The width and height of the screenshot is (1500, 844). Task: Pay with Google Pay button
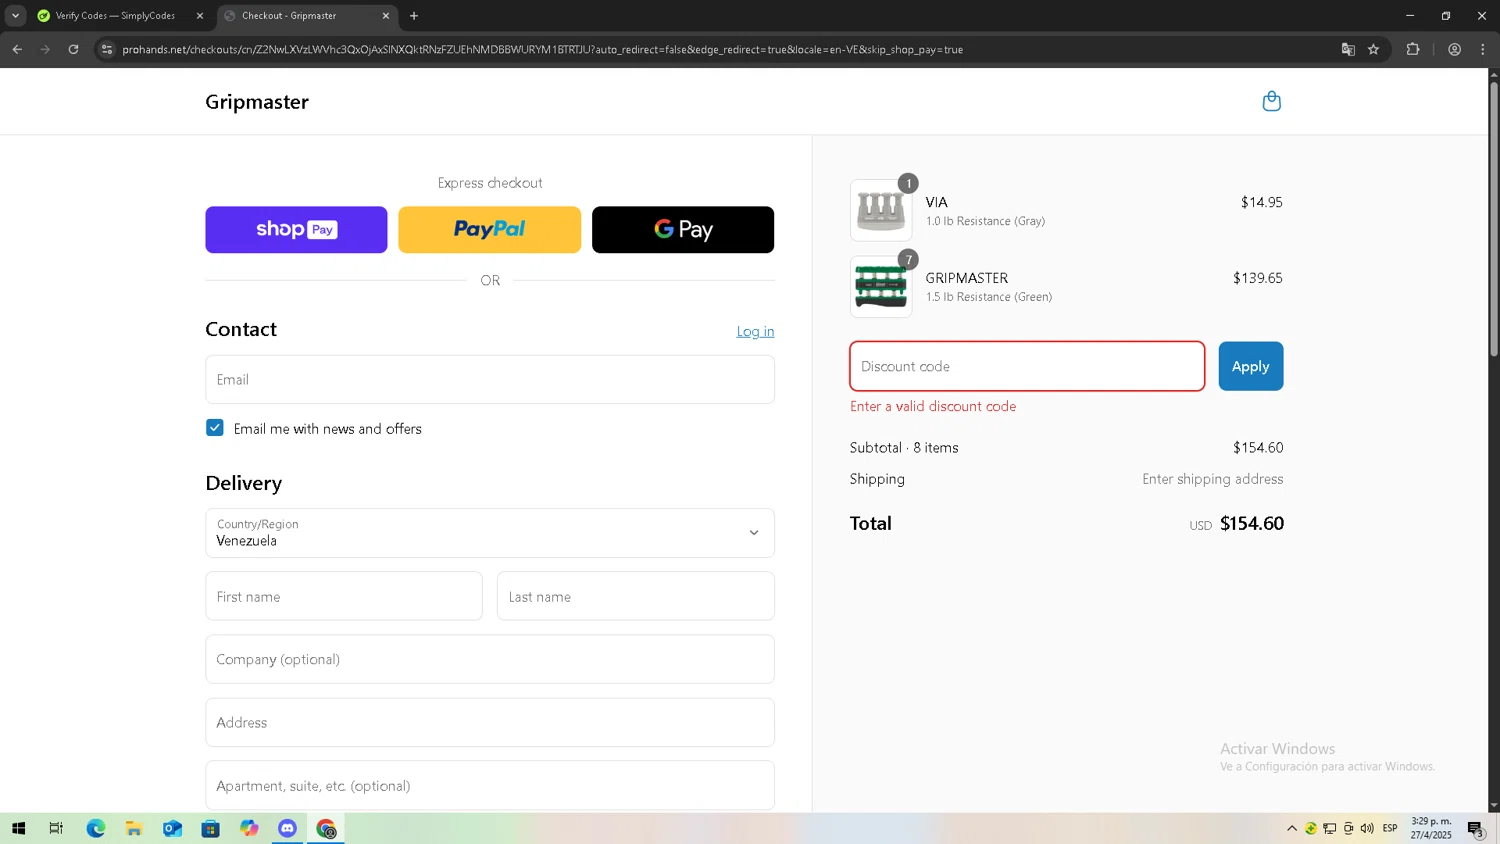pyautogui.click(x=683, y=229)
